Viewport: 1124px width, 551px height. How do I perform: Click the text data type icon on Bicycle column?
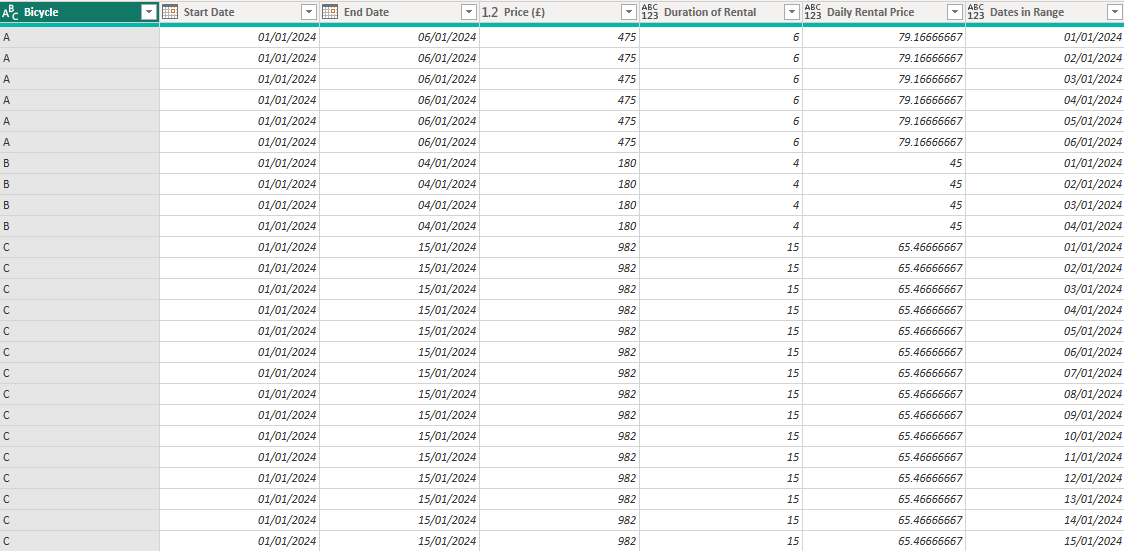(10, 12)
